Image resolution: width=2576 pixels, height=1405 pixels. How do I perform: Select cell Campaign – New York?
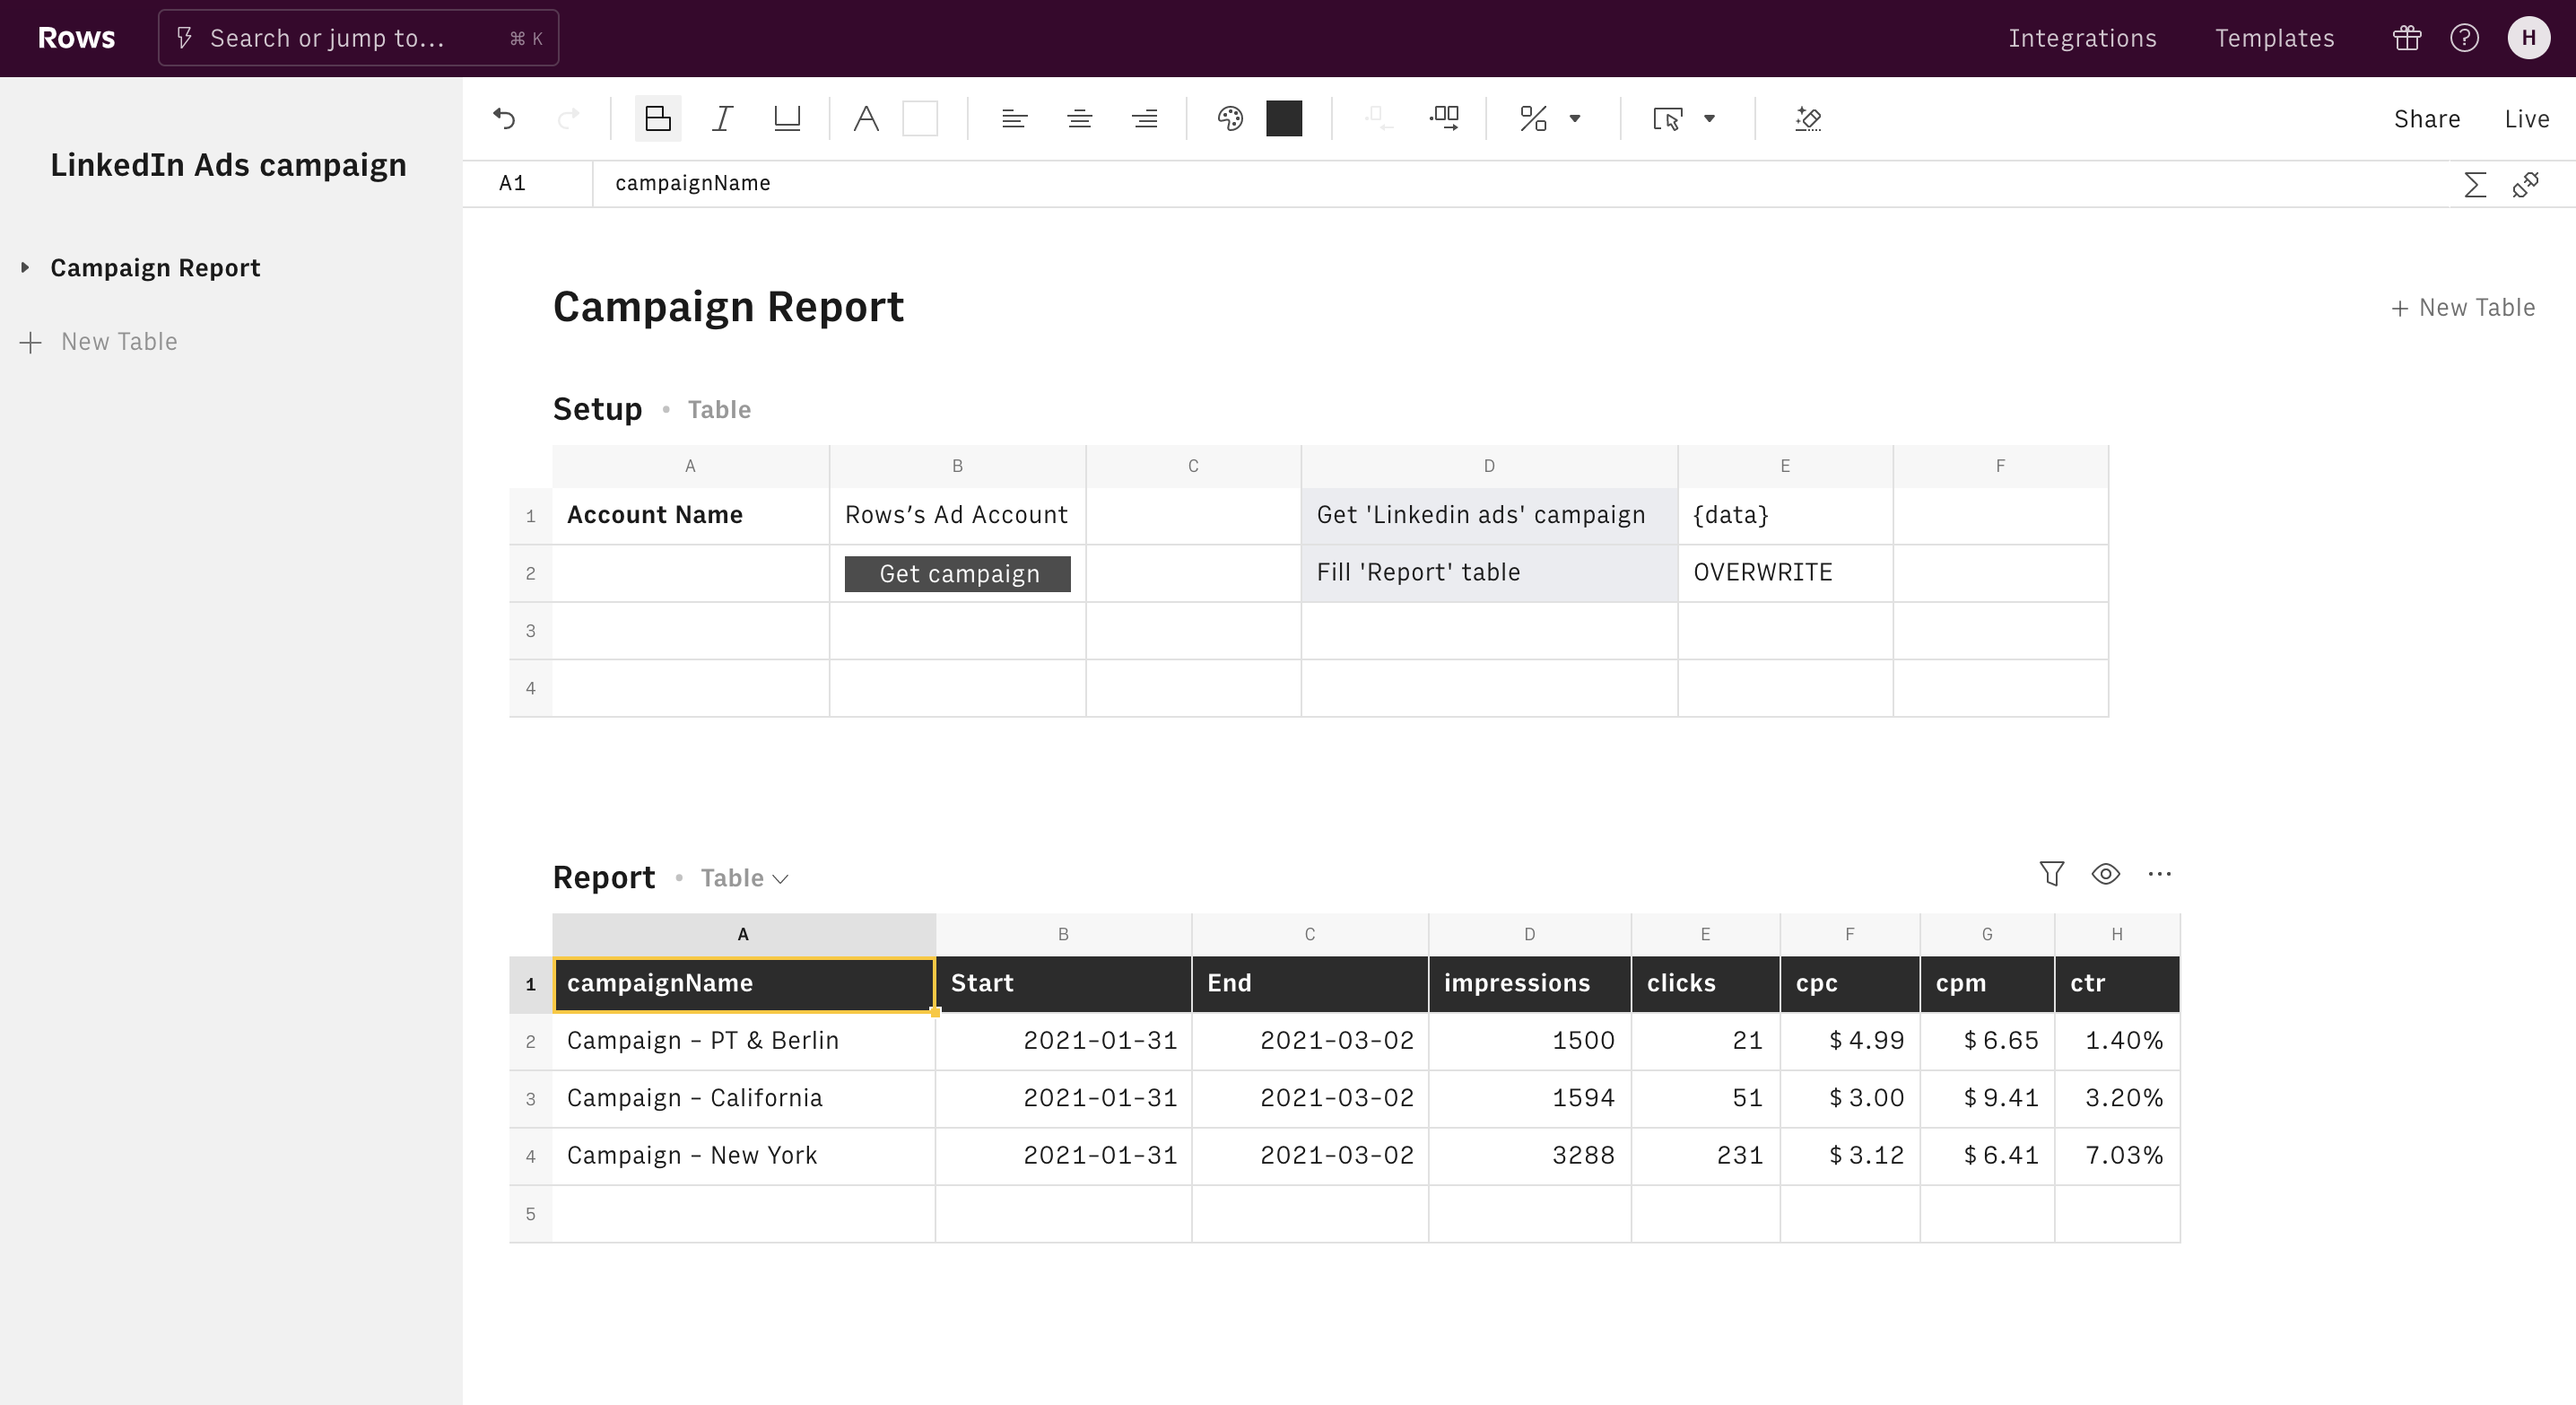[743, 1156]
